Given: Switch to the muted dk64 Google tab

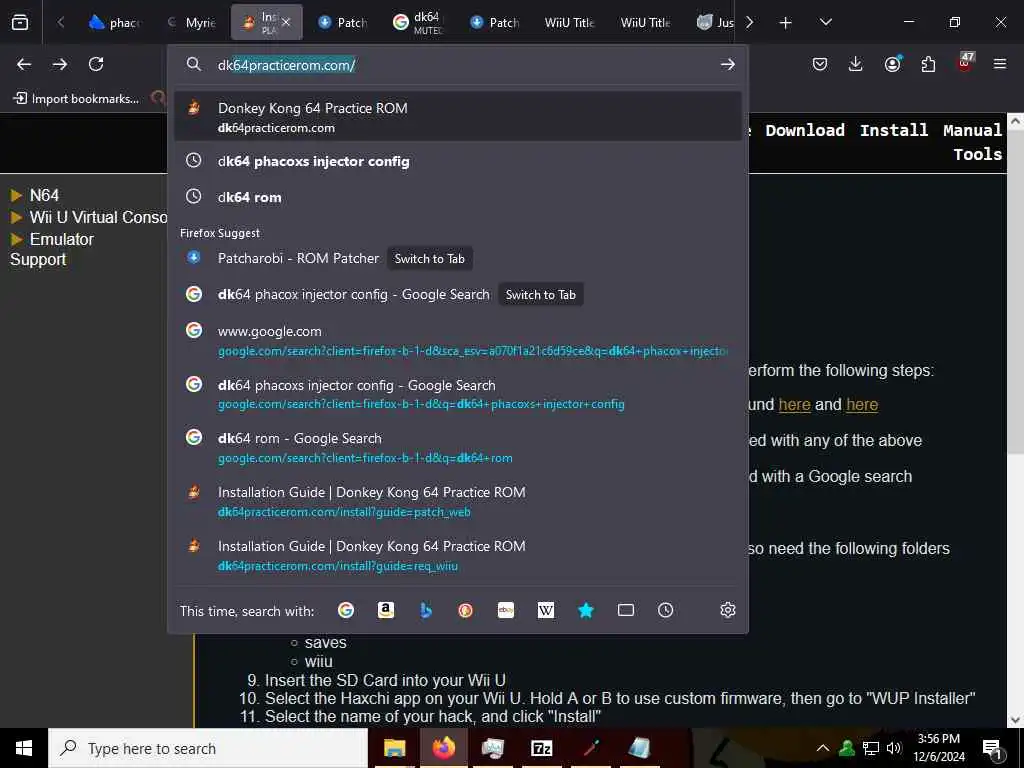Looking at the screenshot, I should pos(419,22).
